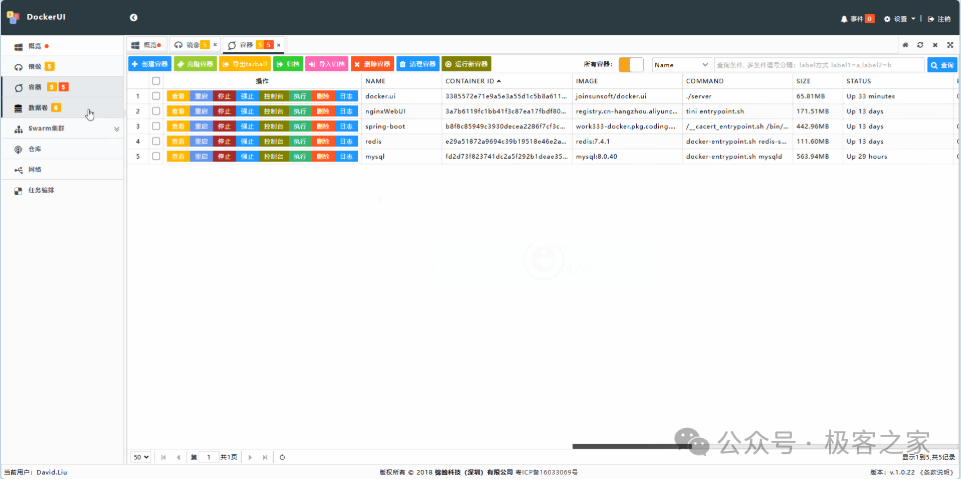Open data volumes in sidebar menu
This screenshot has height=481, width=961.
[63, 108]
